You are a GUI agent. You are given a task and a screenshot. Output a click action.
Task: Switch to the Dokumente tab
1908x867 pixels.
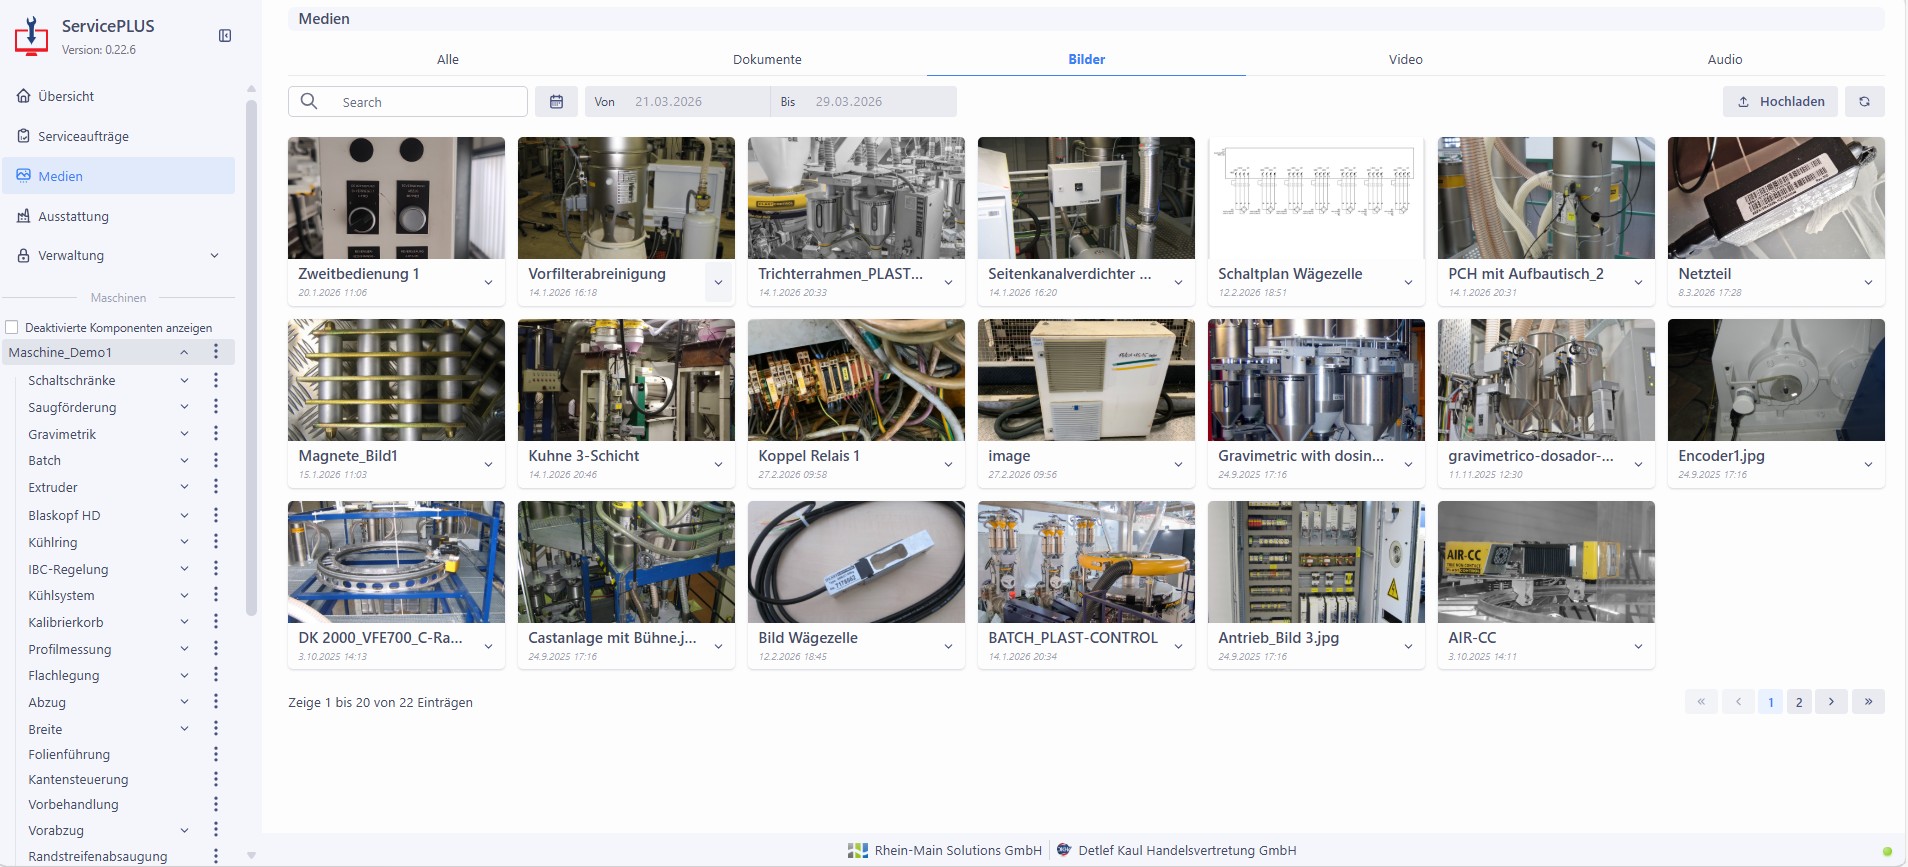[x=767, y=59]
